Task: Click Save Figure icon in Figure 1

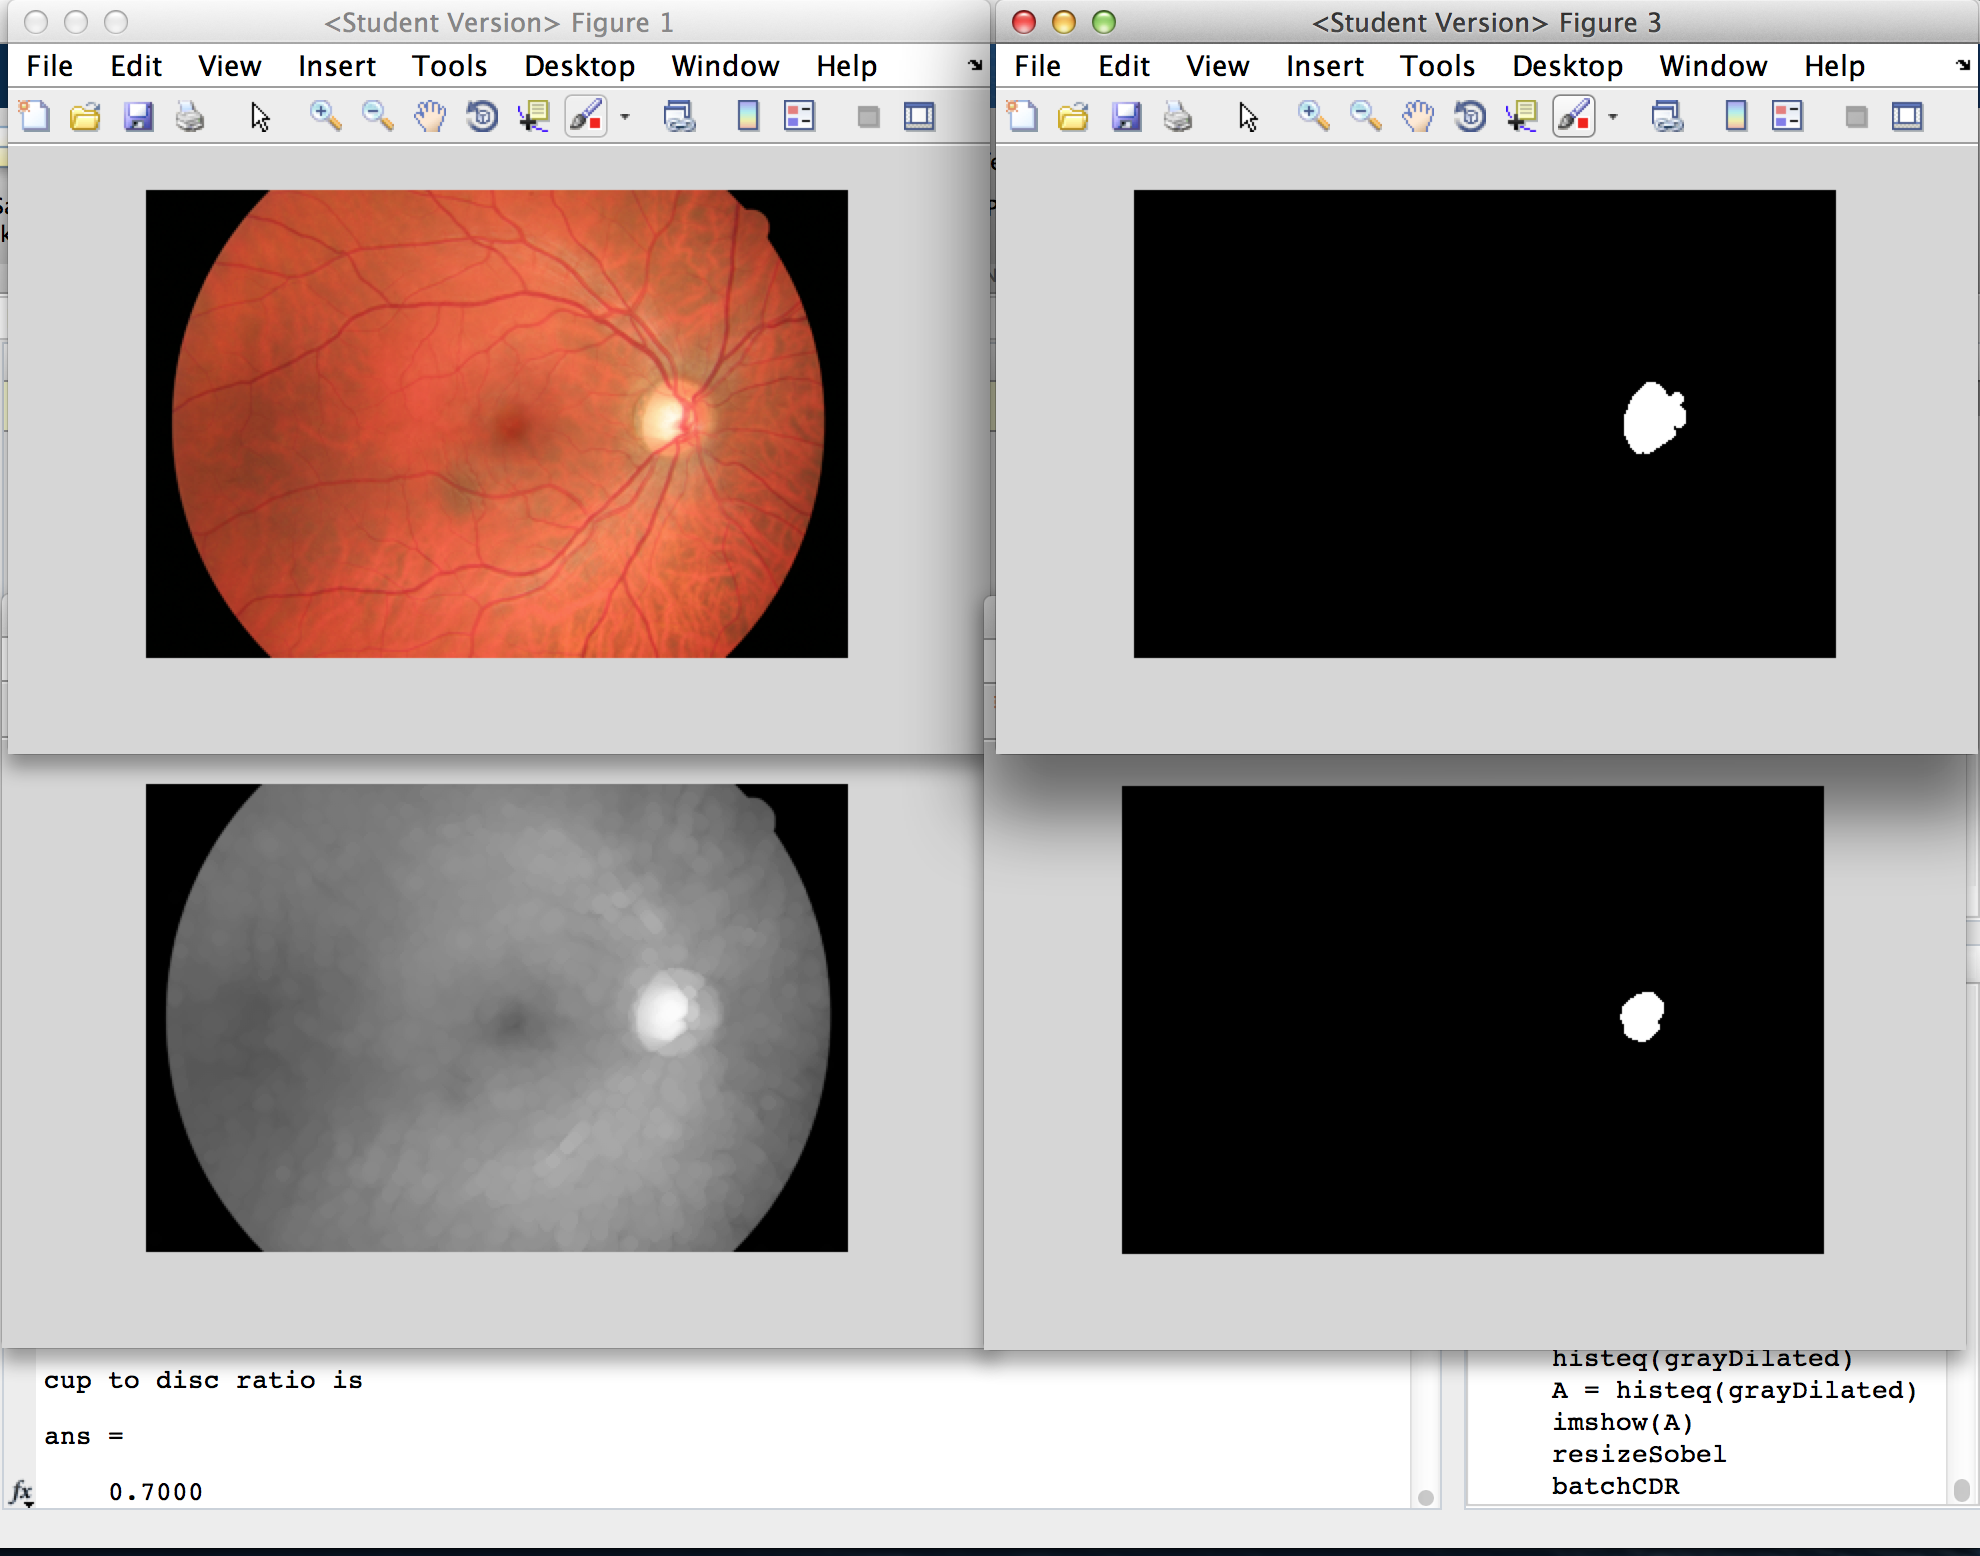Action: point(138,117)
